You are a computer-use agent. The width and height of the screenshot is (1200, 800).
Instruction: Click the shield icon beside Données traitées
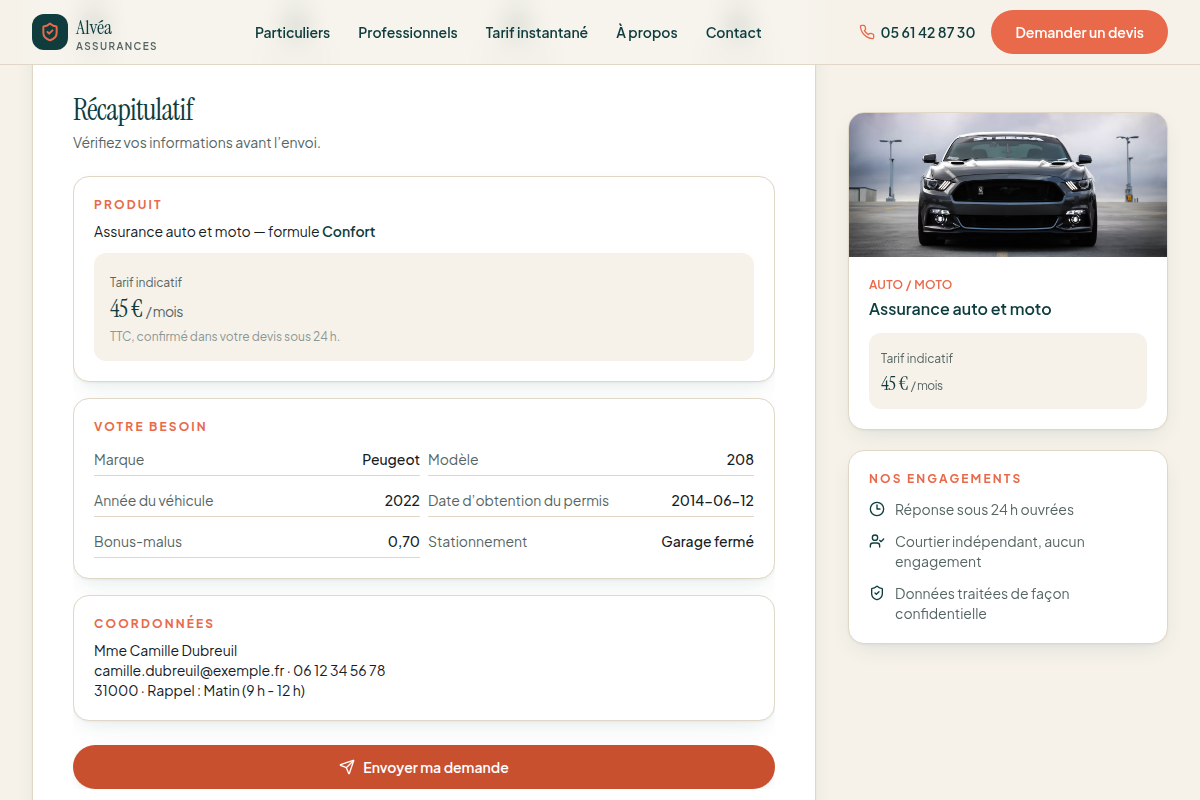(877, 594)
